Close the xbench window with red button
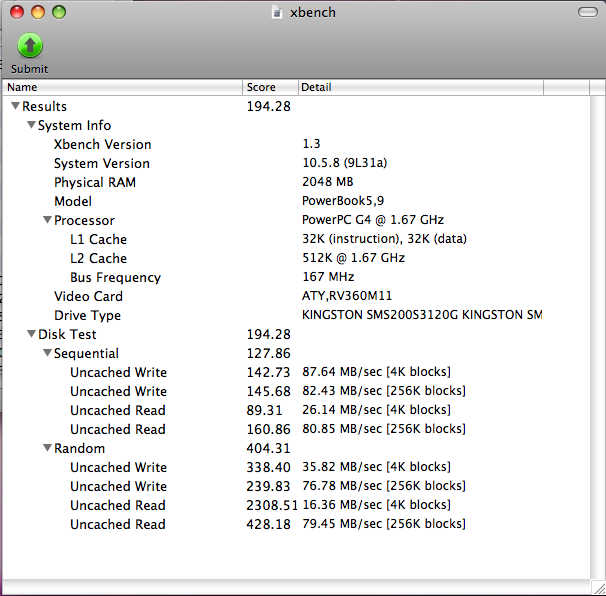The image size is (606, 596). tap(17, 12)
